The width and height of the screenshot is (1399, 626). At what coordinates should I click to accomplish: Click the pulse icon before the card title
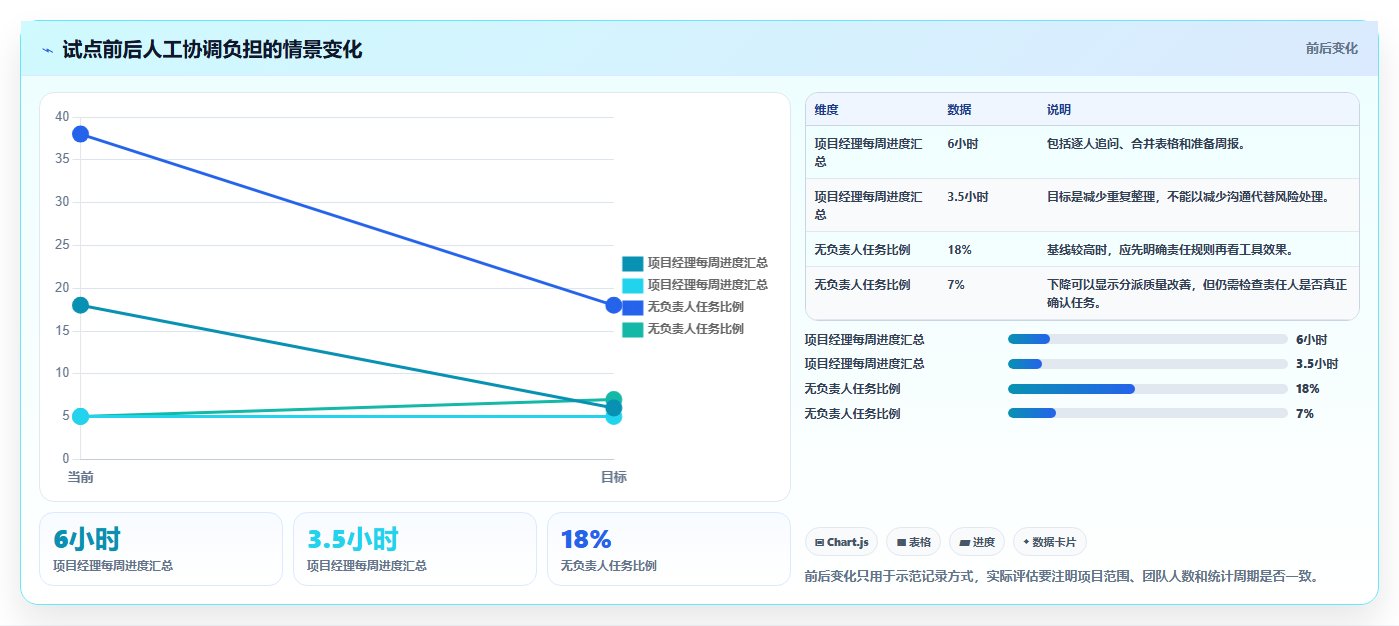tap(47, 50)
